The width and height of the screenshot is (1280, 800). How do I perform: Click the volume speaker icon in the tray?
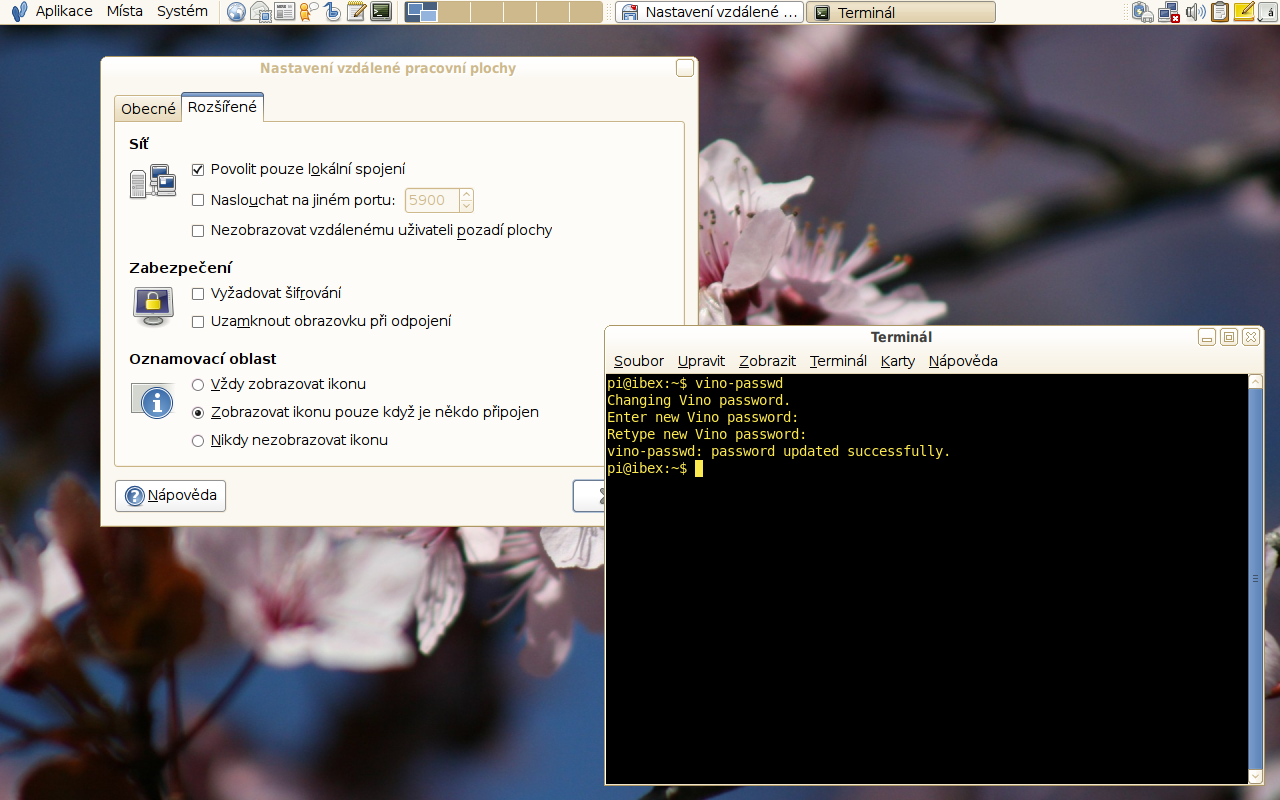click(1194, 12)
